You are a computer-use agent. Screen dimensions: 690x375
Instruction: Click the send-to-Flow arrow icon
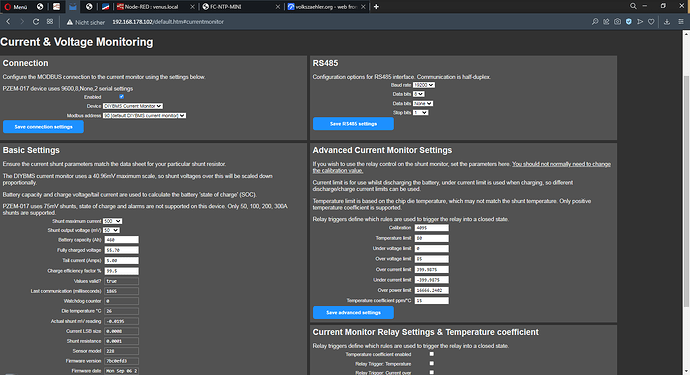tap(640, 22)
